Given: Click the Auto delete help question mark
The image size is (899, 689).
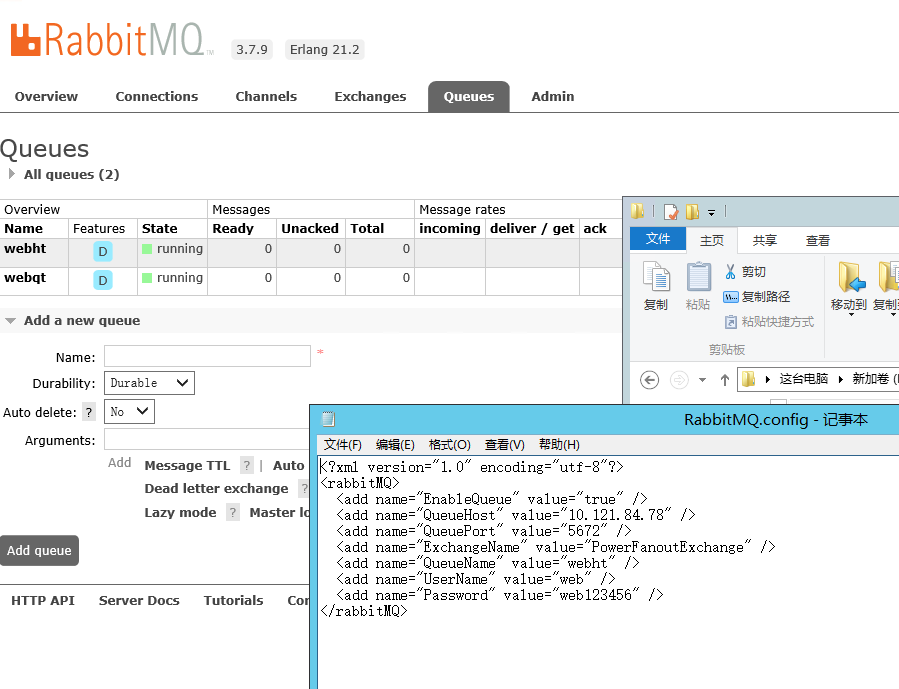Looking at the screenshot, I should (89, 412).
